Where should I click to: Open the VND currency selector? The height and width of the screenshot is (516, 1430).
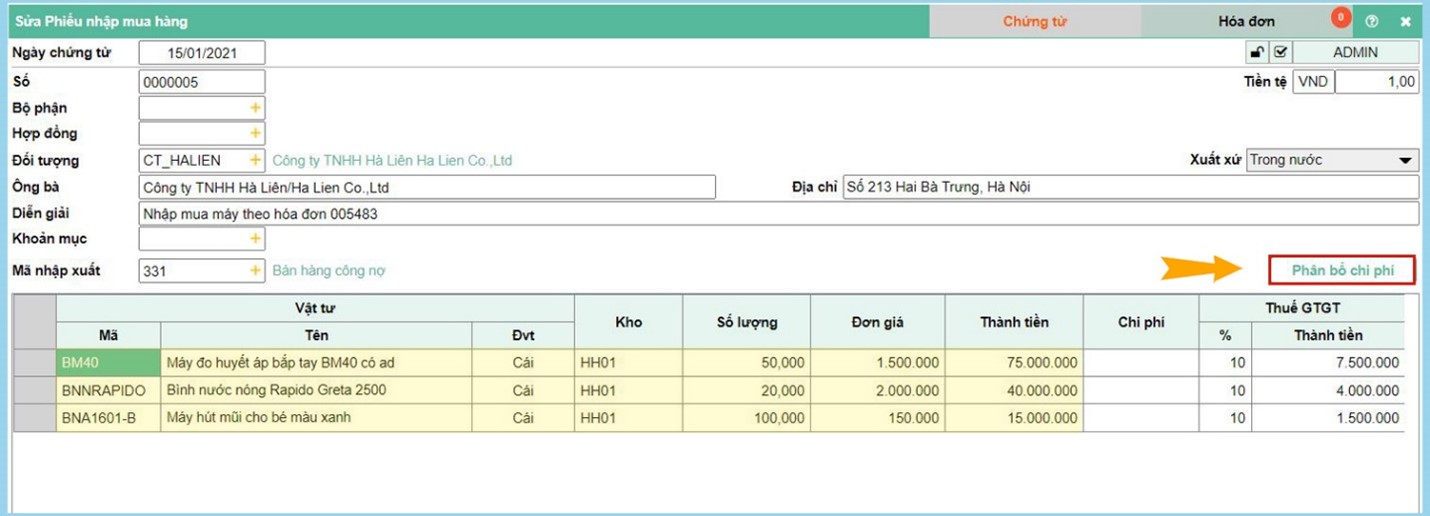(1313, 82)
